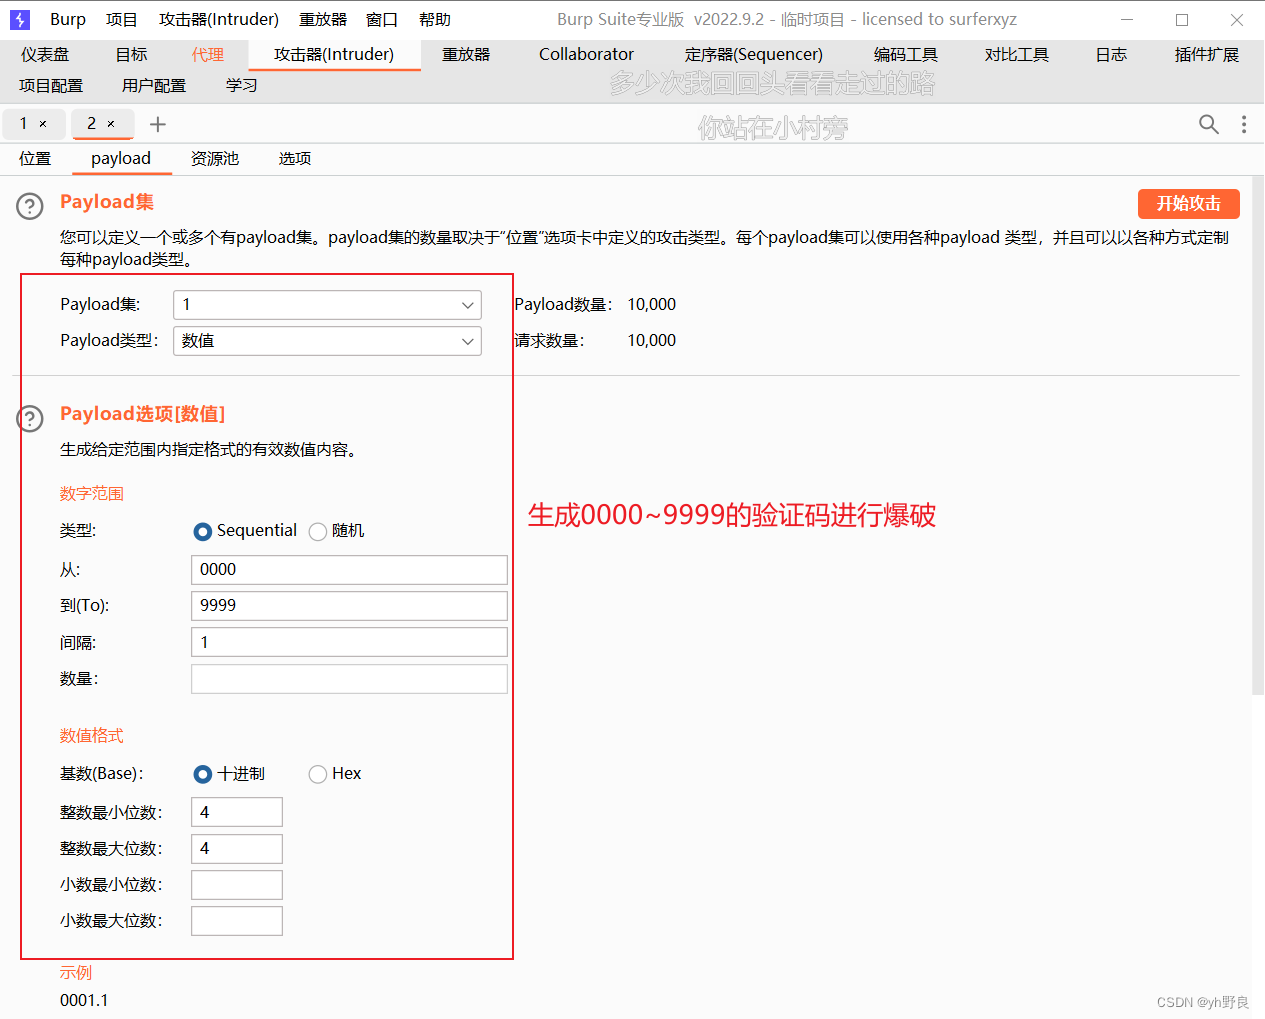This screenshot has width=1265, height=1019.
Task: Select the Sequential radio button
Action: point(203,531)
